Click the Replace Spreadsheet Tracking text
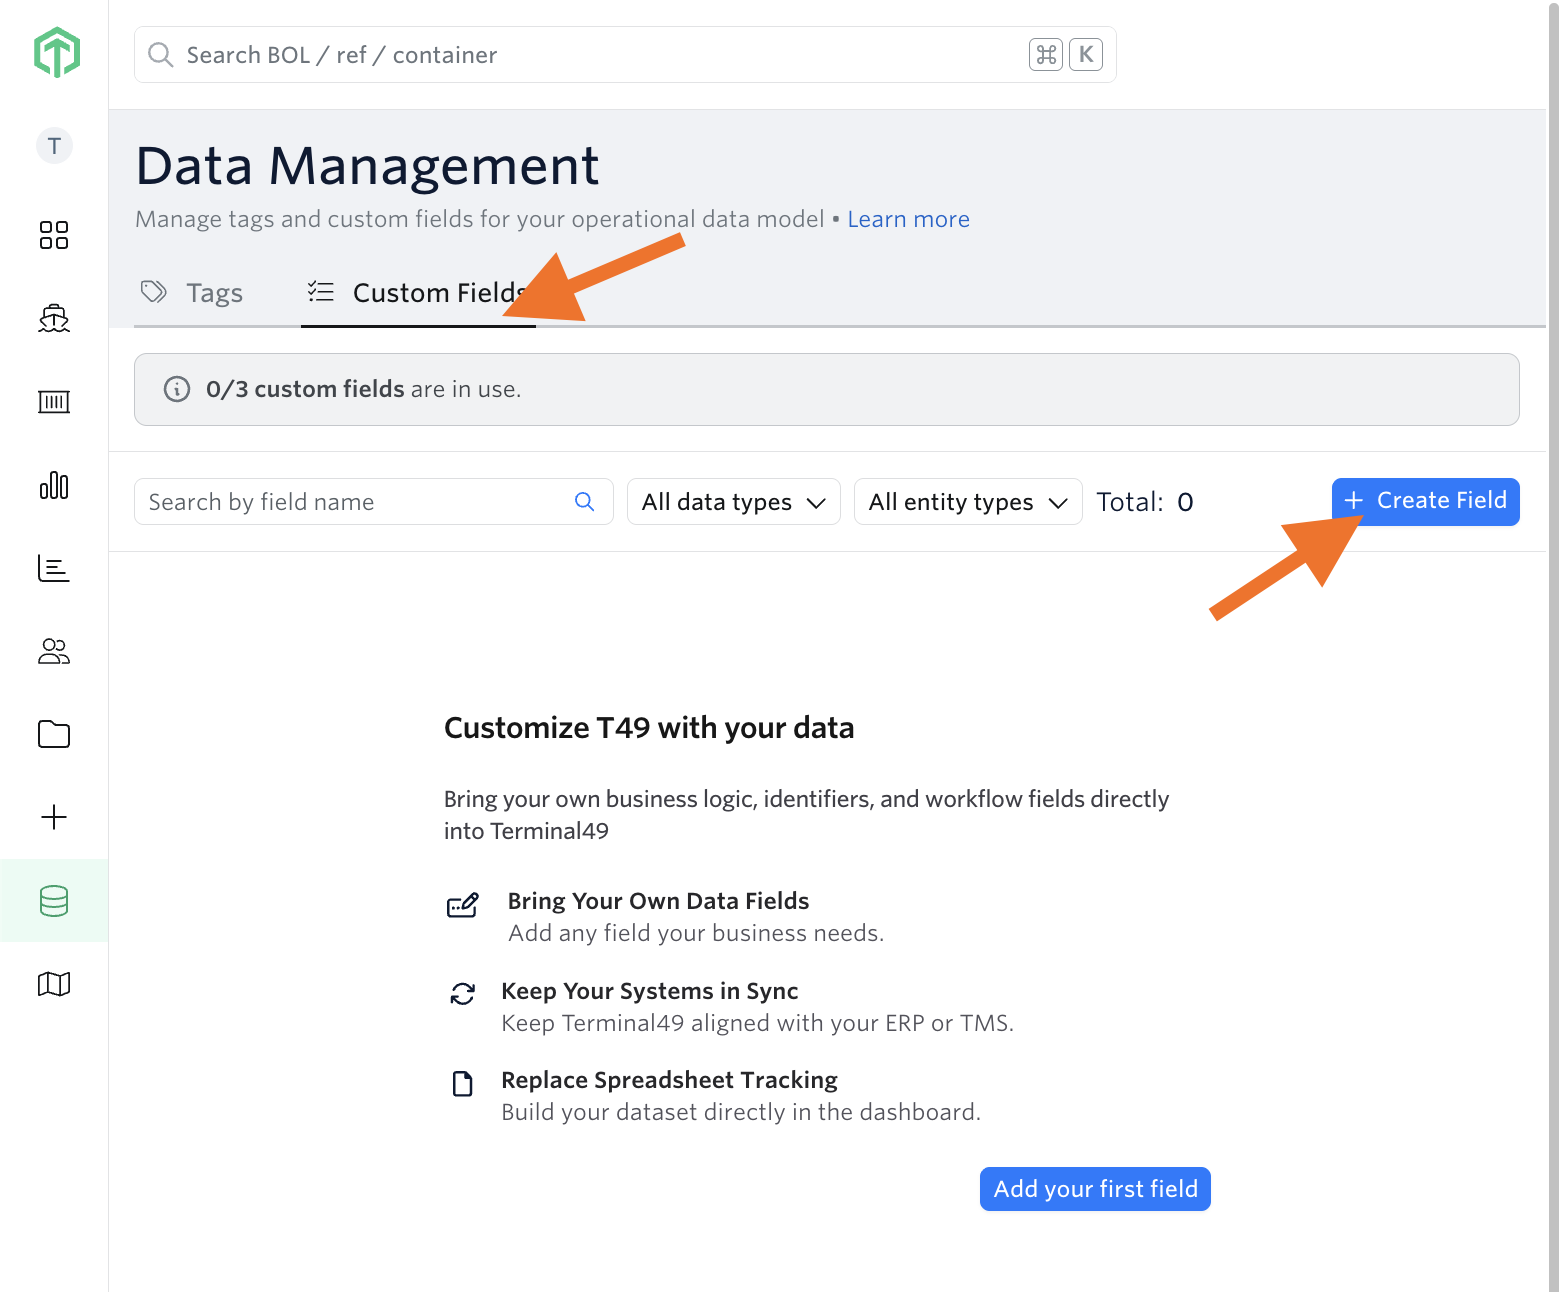Viewport: 1562px width, 1292px height. click(669, 1080)
